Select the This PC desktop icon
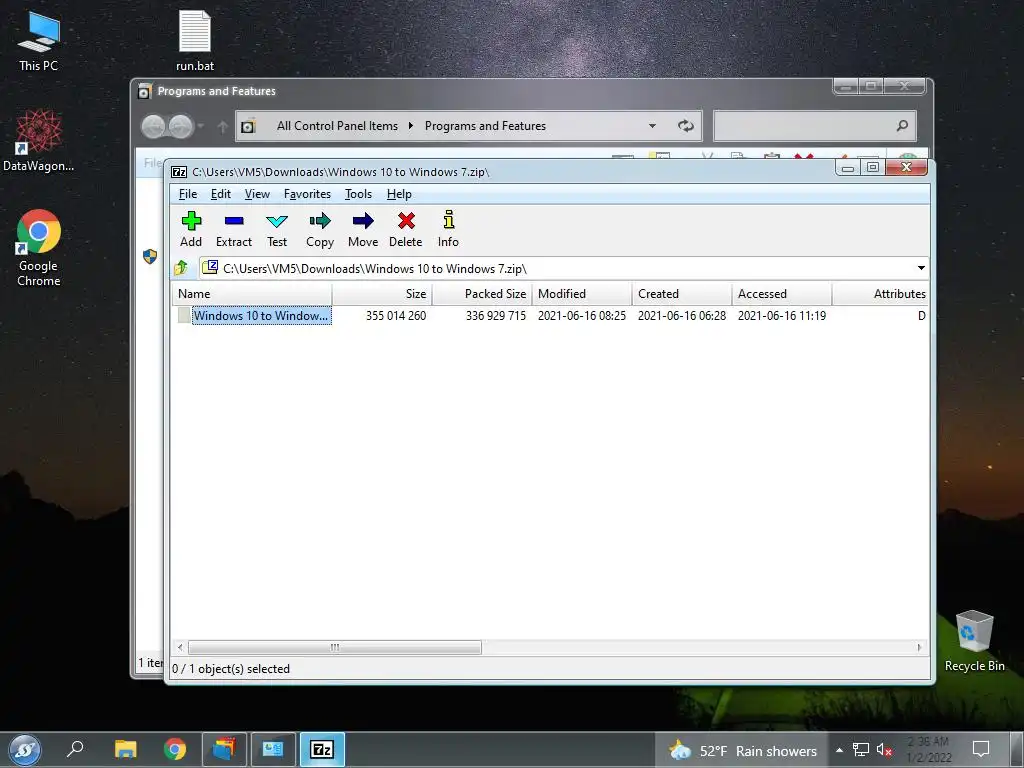The image size is (1024, 768). (x=39, y=40)
